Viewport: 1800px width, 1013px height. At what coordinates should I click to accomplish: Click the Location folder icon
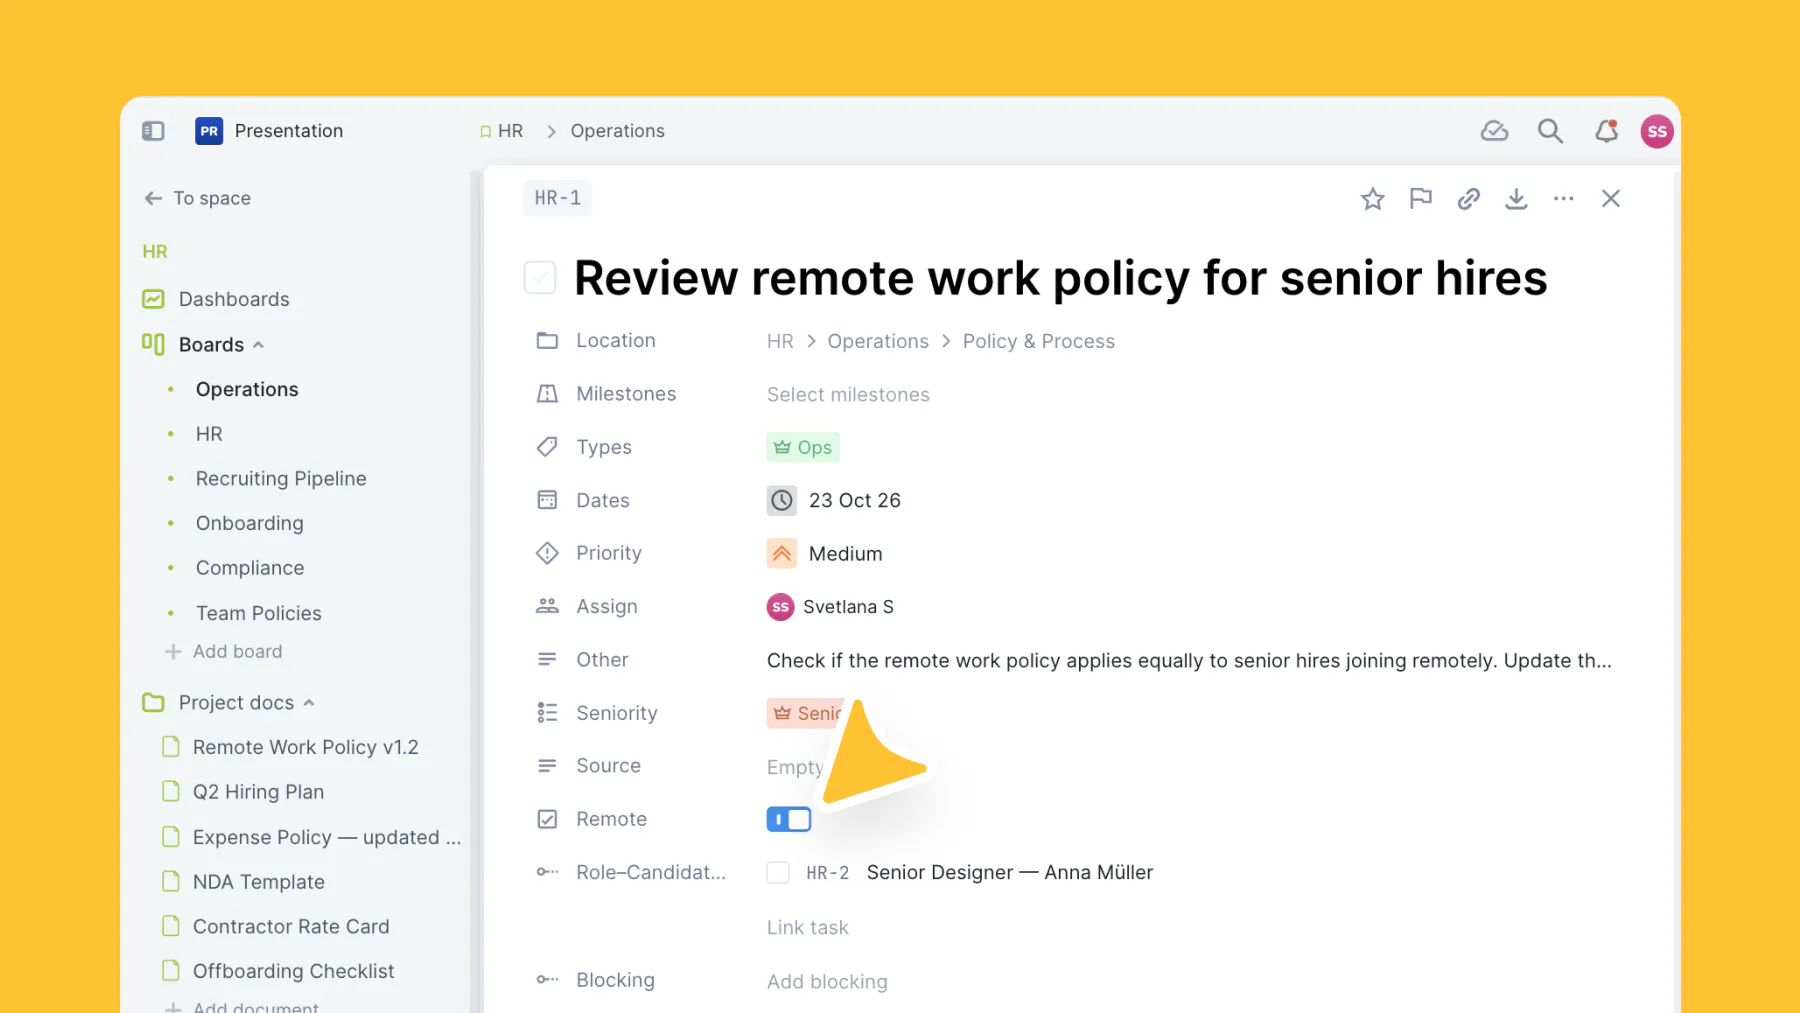point(547,341)
